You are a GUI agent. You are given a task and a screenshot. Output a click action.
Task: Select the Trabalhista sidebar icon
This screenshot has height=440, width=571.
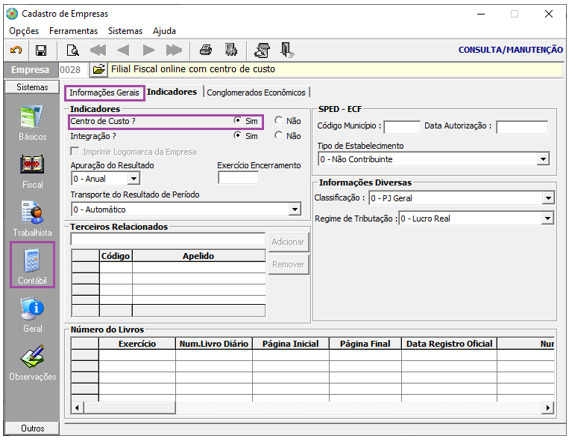(32, 218)
